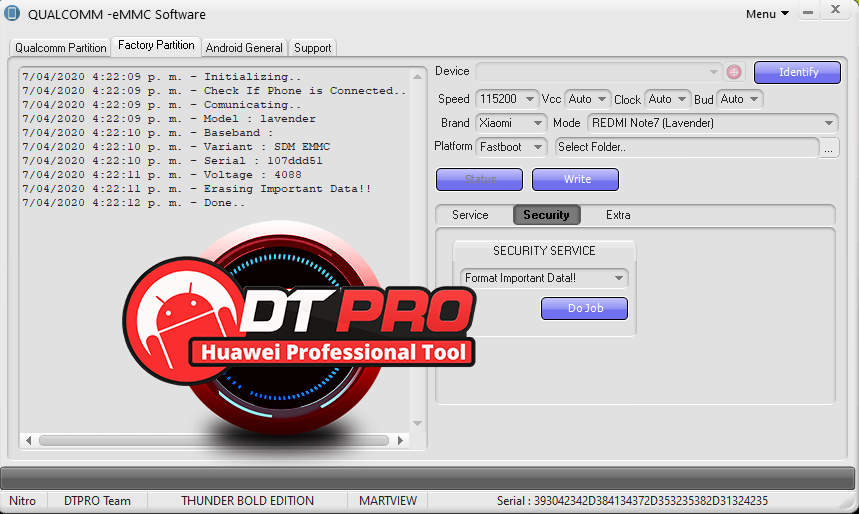Click the Do Job button
The image size is (859, 514).
click(x=585, y=309)
